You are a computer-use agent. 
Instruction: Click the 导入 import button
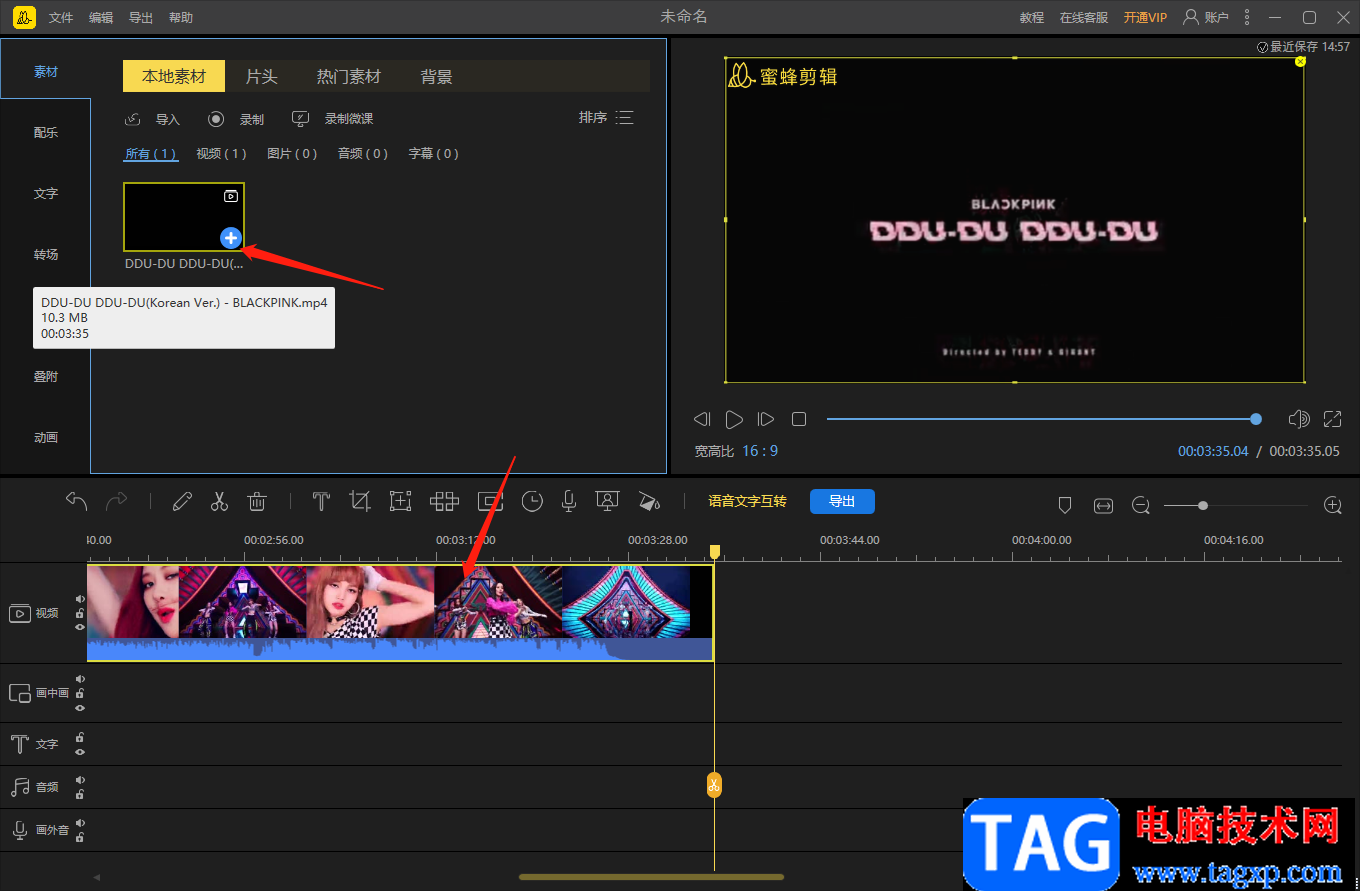[152, 119]
